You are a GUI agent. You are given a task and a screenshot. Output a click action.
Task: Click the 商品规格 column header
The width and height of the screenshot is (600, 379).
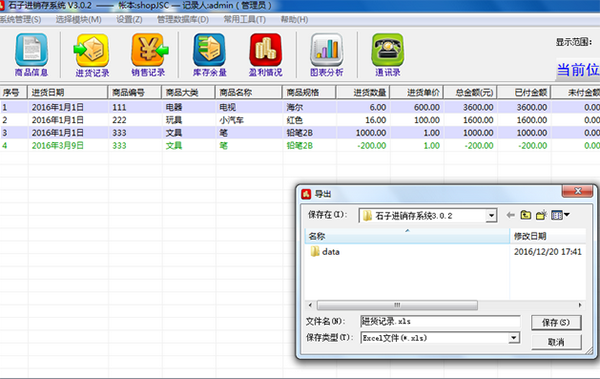click(x=310, y=92)
